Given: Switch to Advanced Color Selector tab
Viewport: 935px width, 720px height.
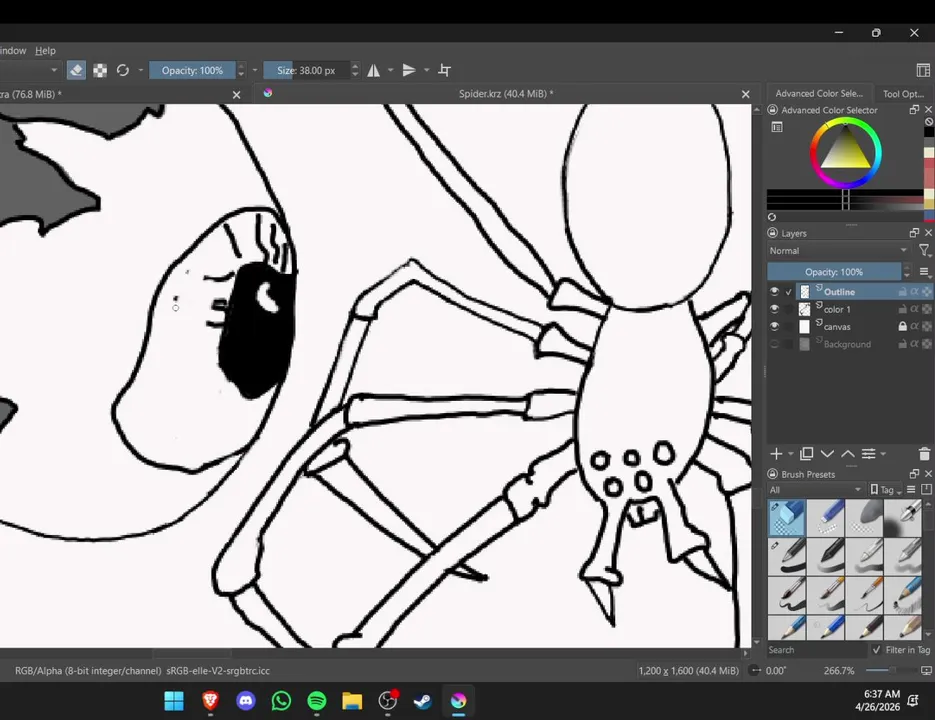Looking at the screenshot, I should click(x=819, y=94).
